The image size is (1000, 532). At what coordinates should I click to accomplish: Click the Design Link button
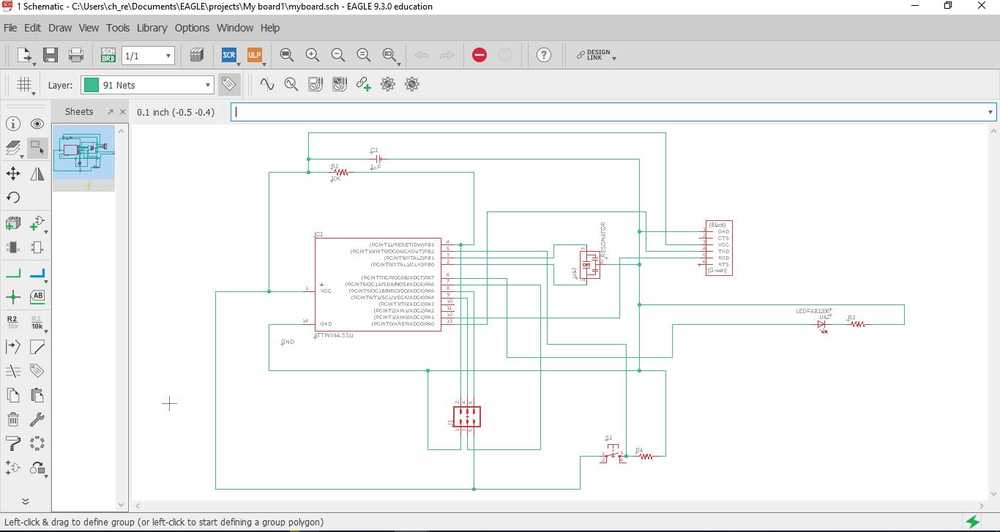click(x=596, y=55)
